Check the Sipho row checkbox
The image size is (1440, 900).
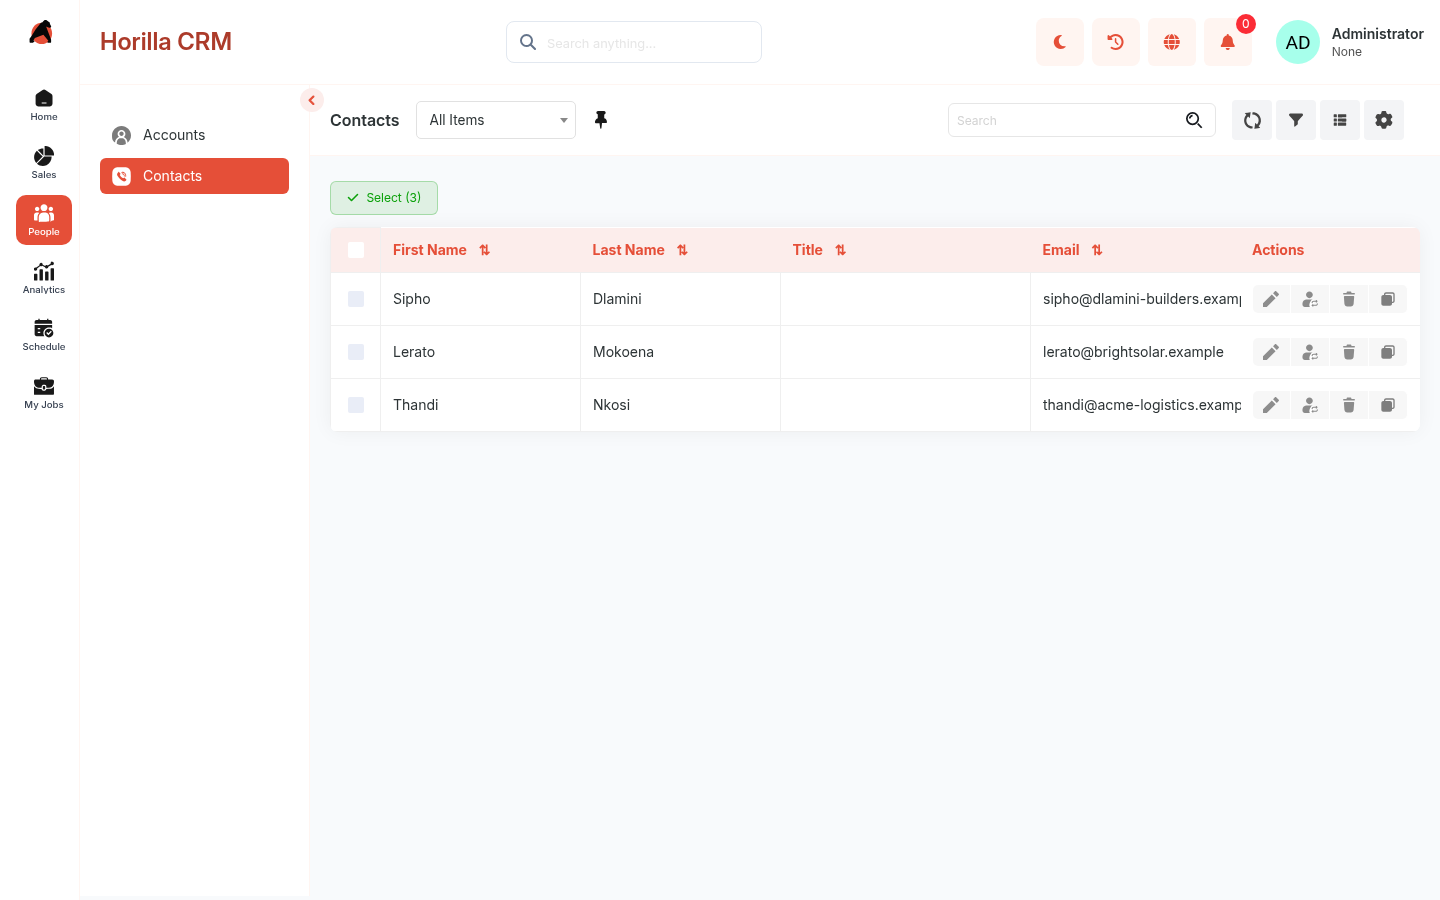click(356, 299)
